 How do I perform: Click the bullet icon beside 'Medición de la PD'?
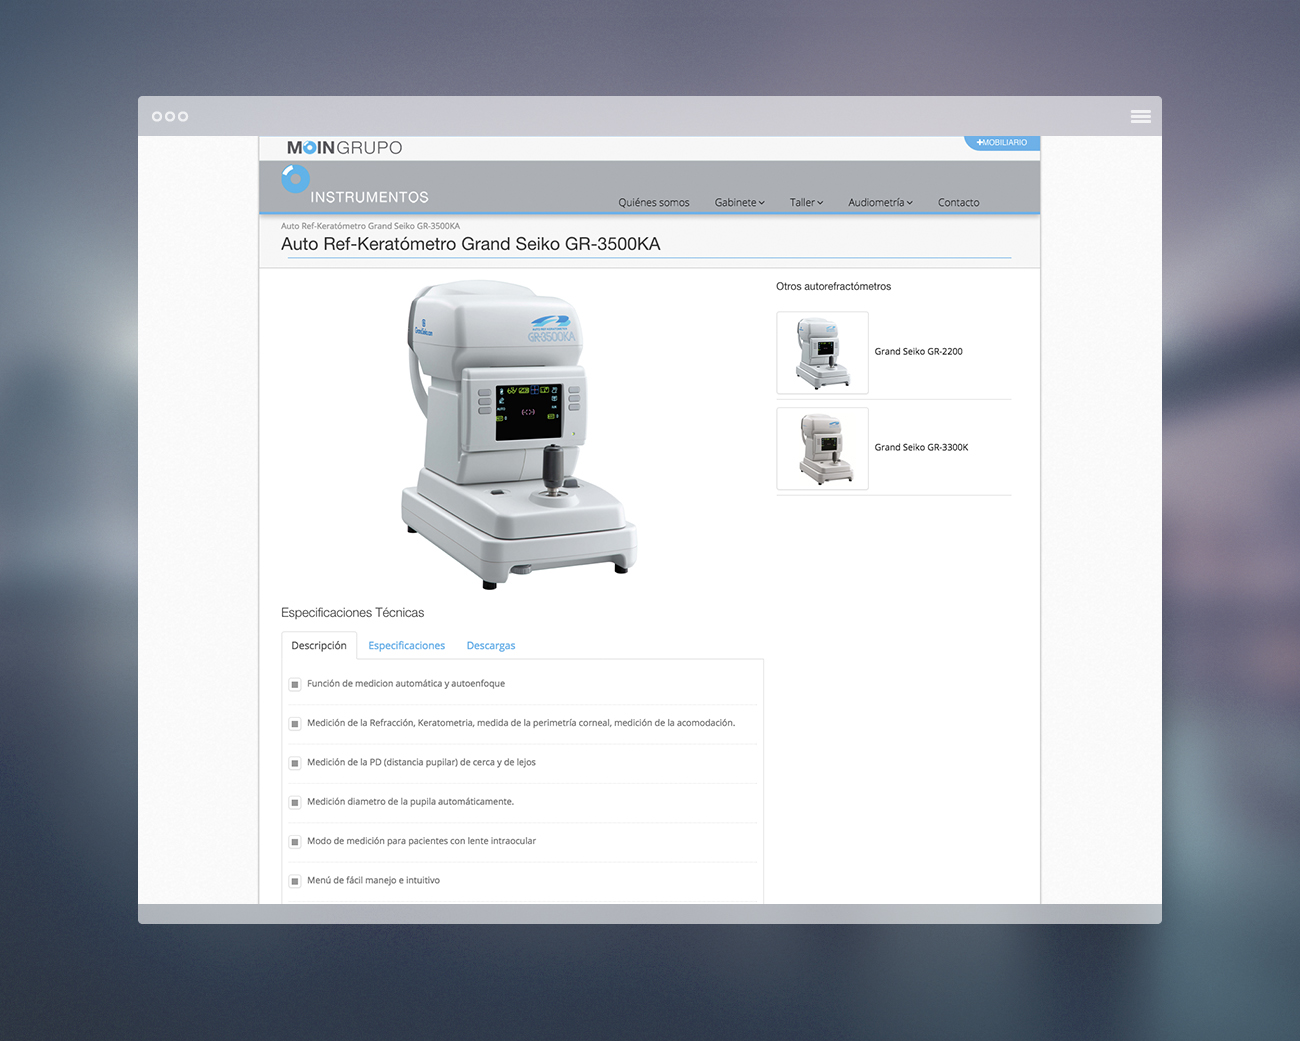click(295, 763)
